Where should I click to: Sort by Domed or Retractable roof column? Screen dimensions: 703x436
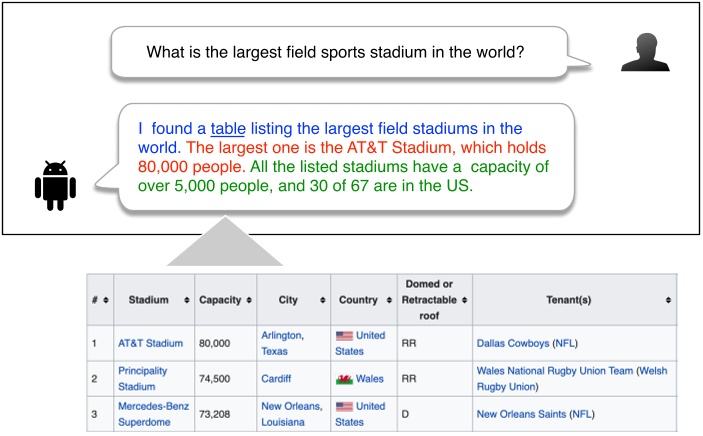point(464,299)
